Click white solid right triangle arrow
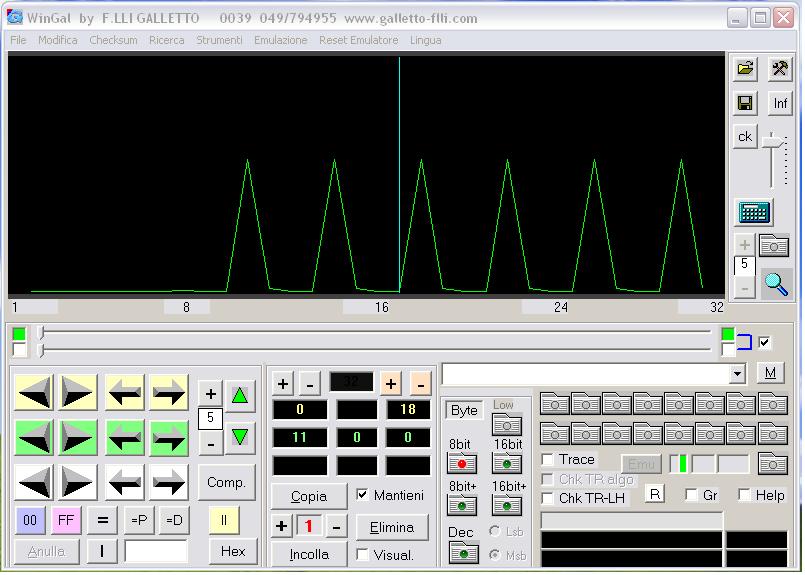This screenshot has width=805, height=575. 77,482
